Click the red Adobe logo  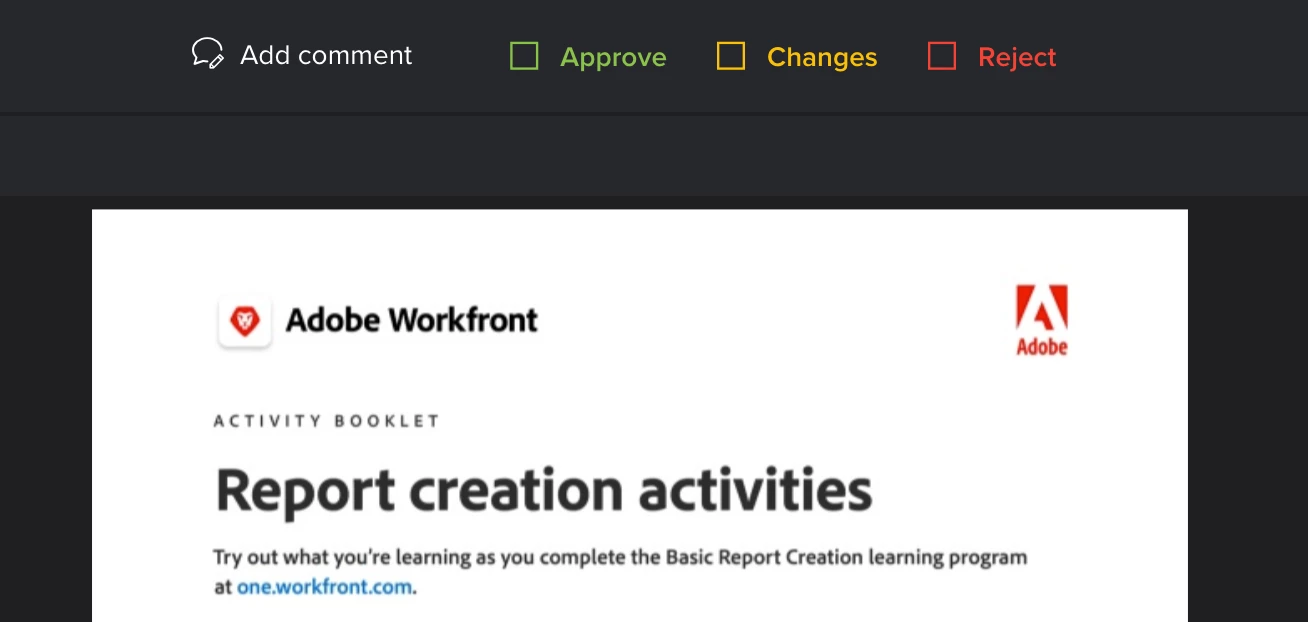(x=1042, y=320)
